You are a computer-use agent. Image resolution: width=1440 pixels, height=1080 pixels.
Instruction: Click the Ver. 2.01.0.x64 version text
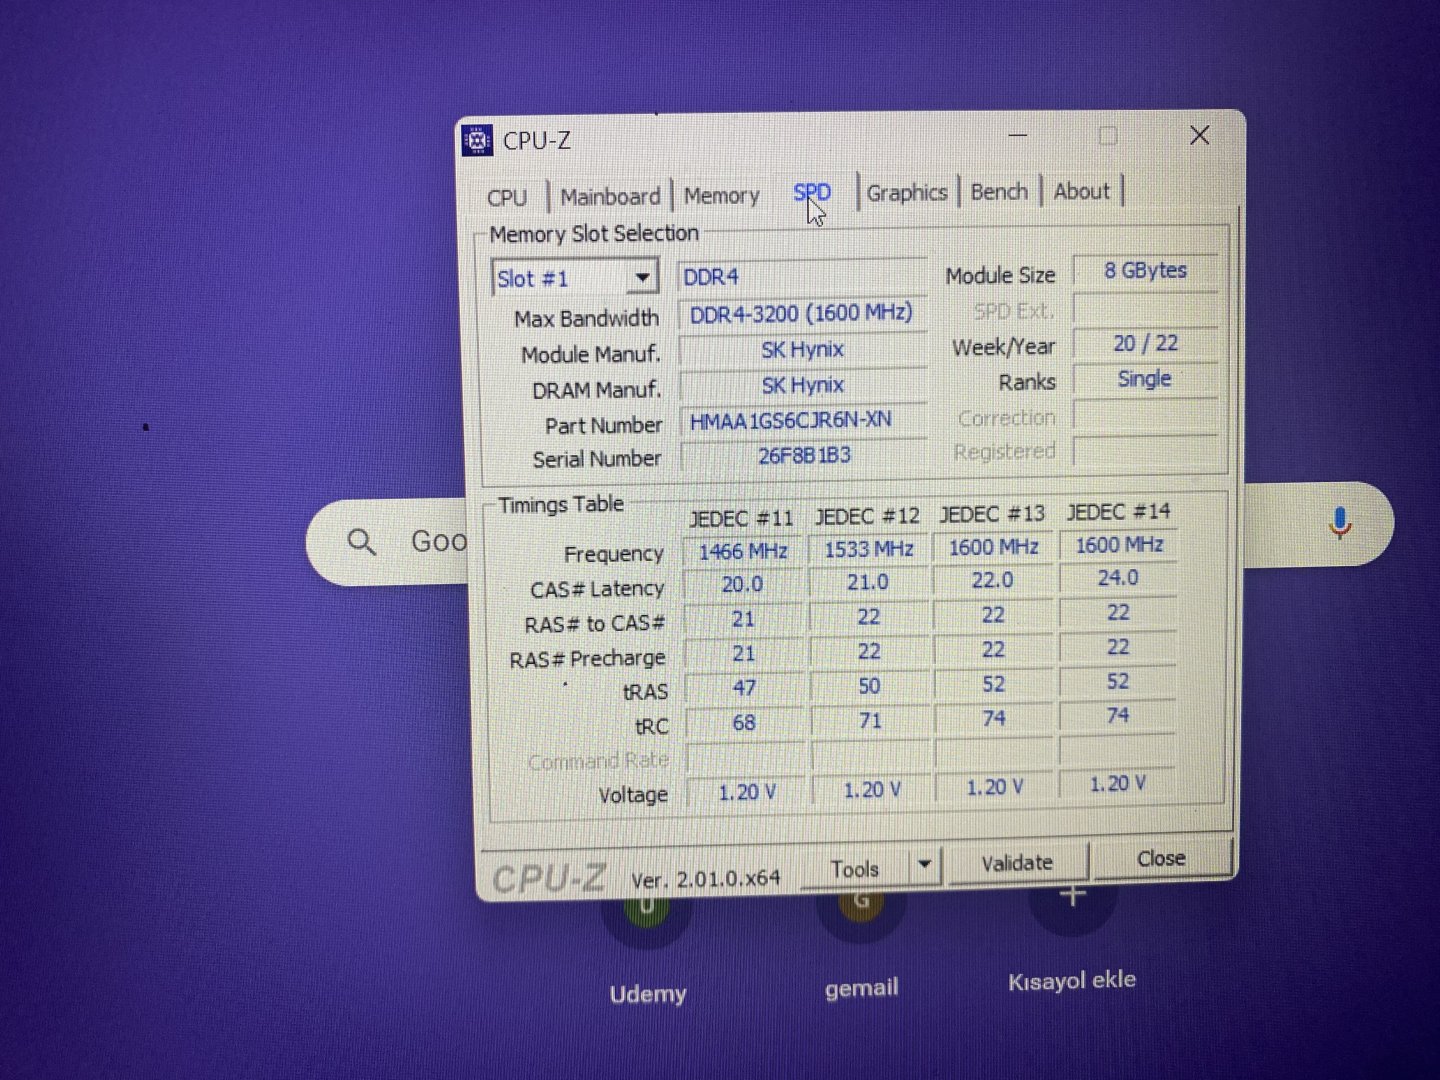click(705, 879)
